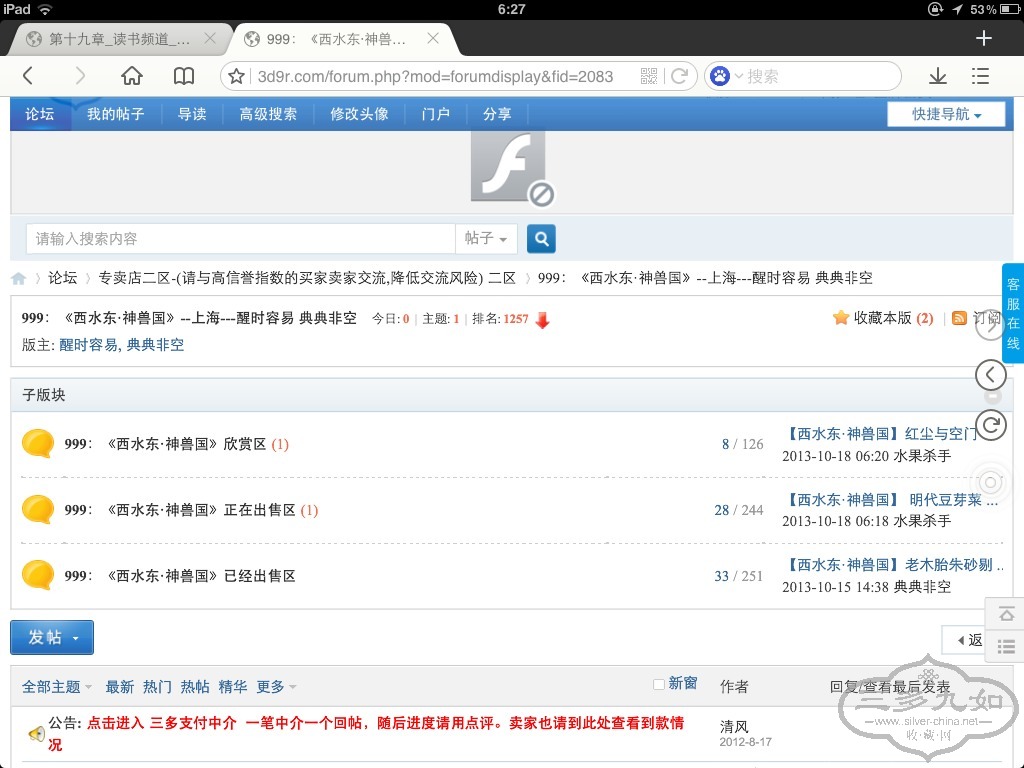Open 正在出售区 sub-forum link
Screen dimensions: 1024x768
pyautogui.click(x=180, y=510)
